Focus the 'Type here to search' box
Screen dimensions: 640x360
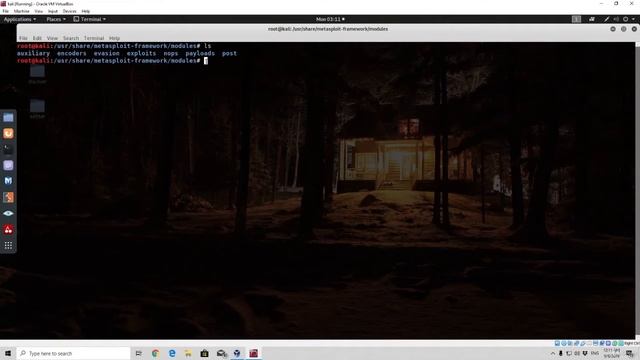point(73,353)
